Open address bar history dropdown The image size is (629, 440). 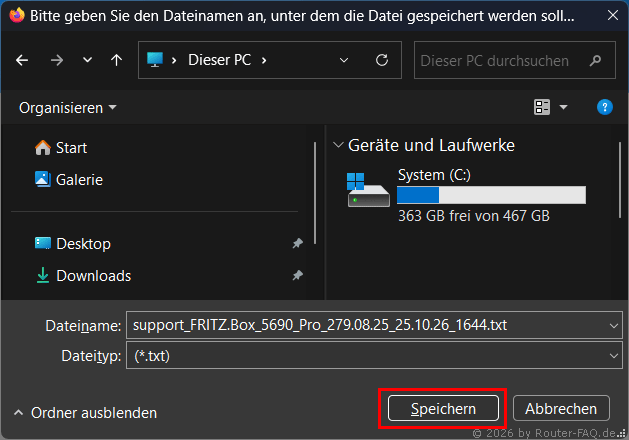344,61
